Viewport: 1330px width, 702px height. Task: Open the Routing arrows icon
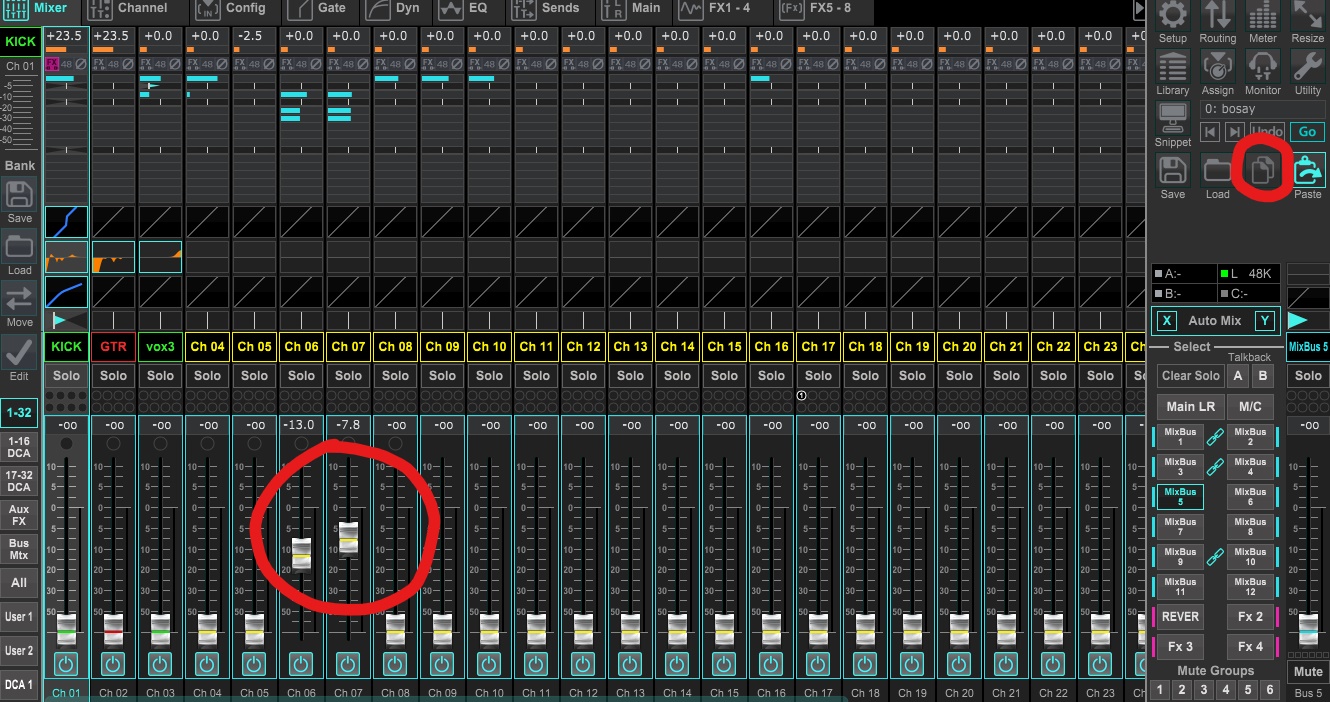coord(1217,16)
